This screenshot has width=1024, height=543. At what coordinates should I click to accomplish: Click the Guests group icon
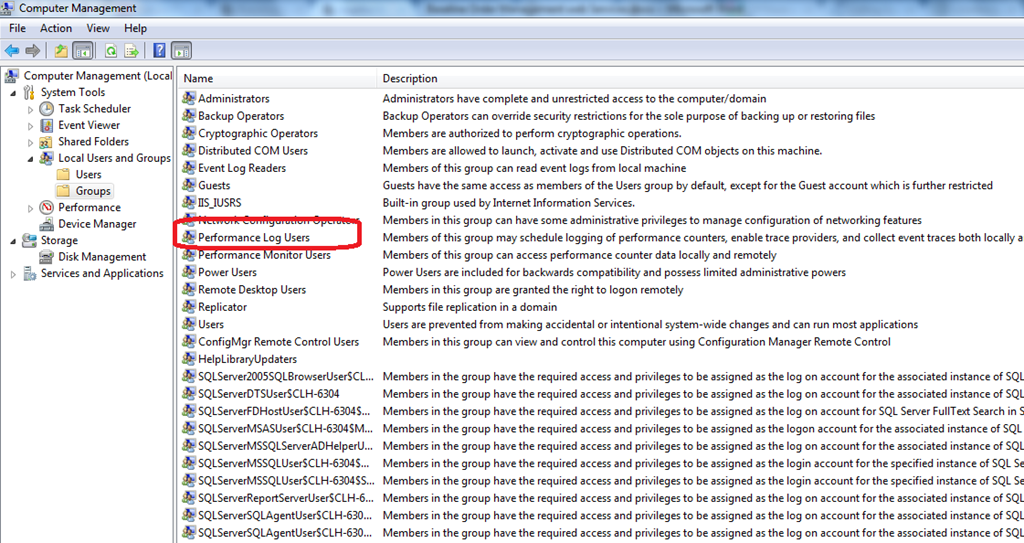pos(189,185)
